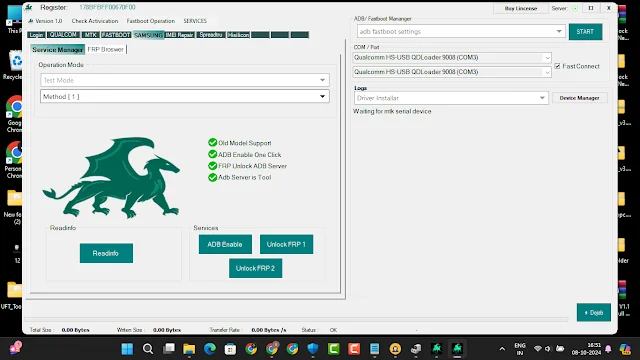
Task: Open the Windows Start menu
Action: click(x=127, y=349)
